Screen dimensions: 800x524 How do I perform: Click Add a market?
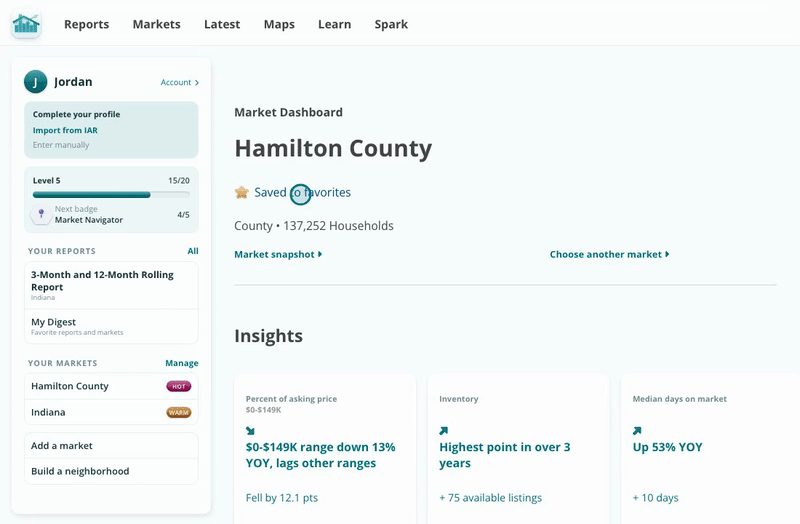(x=111, y=446)
